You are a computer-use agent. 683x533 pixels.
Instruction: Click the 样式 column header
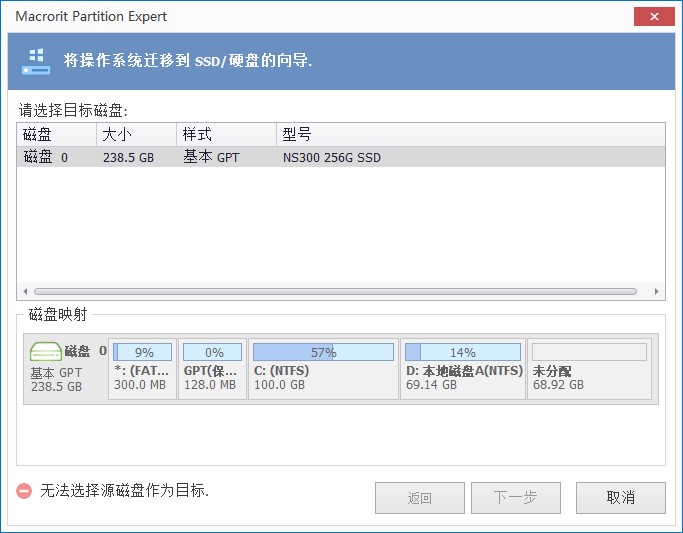coord(225,134)
